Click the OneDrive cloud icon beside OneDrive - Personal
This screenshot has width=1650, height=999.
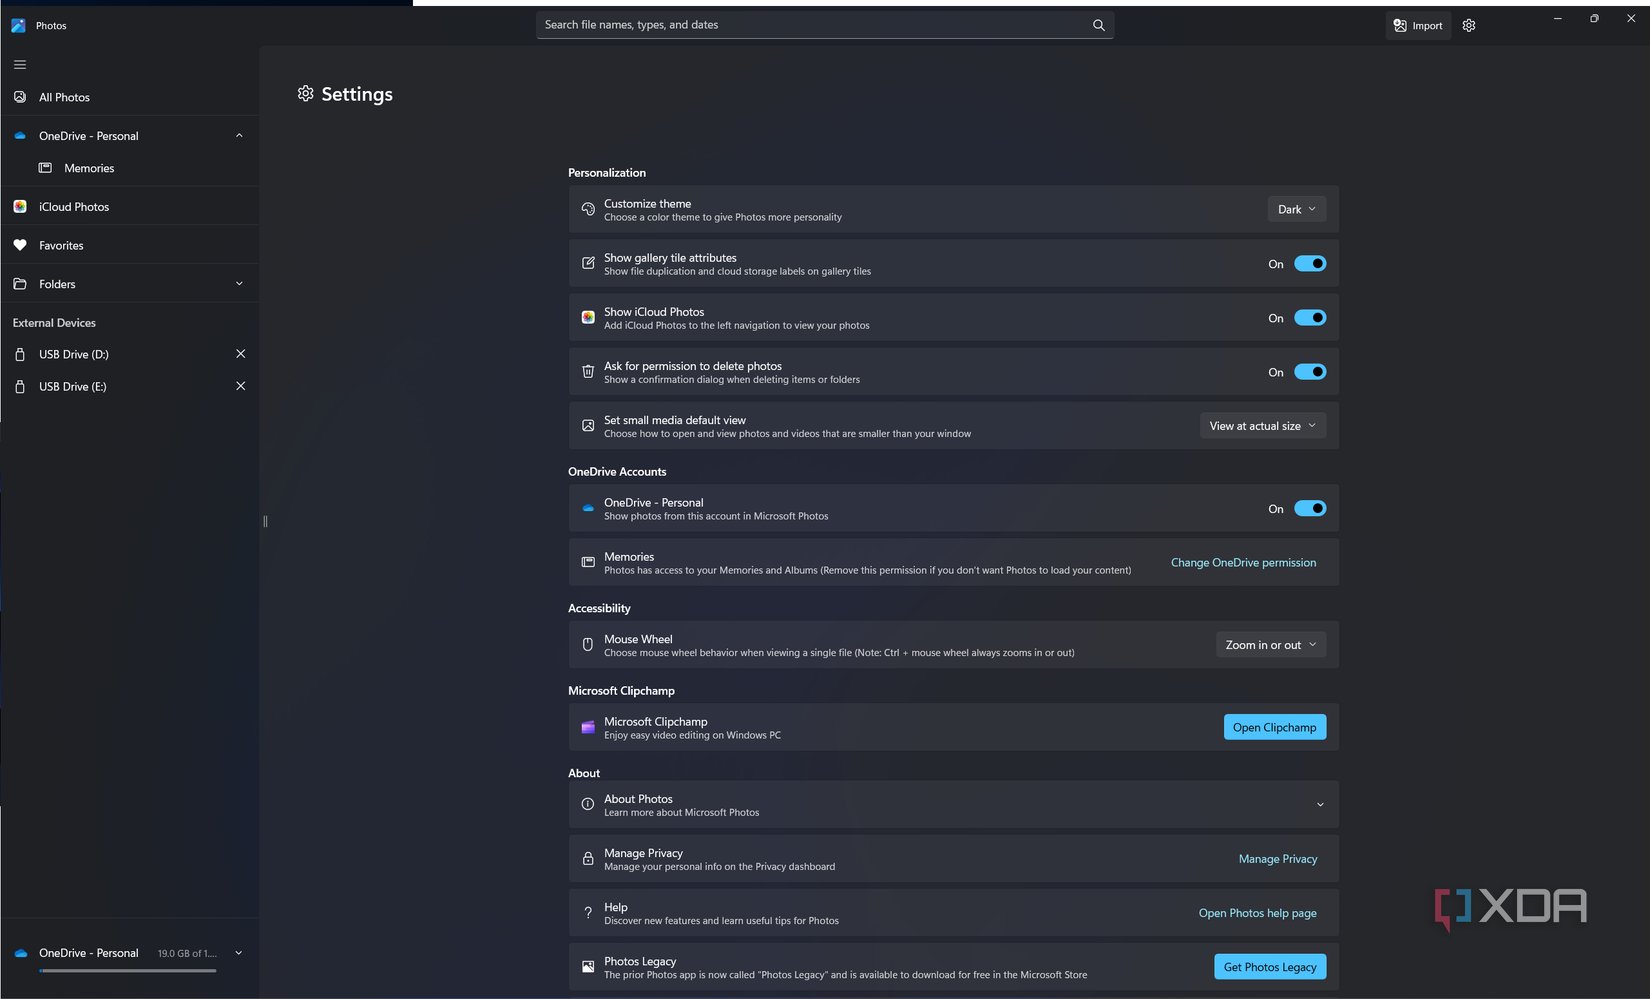(x=20, y=136)
